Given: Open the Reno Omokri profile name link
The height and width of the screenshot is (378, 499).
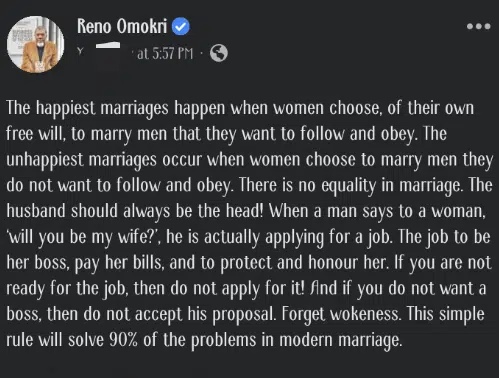Looking at the screenshot, I should (x=122, y=26).
